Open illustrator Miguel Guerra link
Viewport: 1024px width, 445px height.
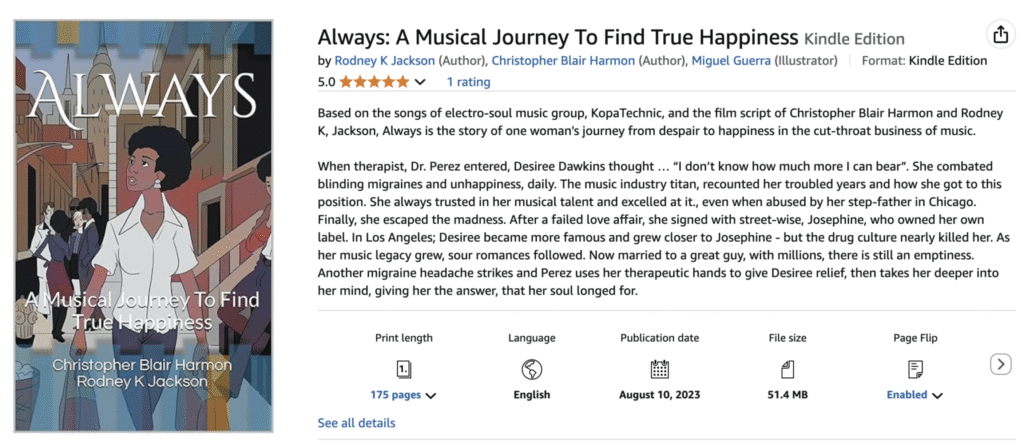click(x=730, y=60)
